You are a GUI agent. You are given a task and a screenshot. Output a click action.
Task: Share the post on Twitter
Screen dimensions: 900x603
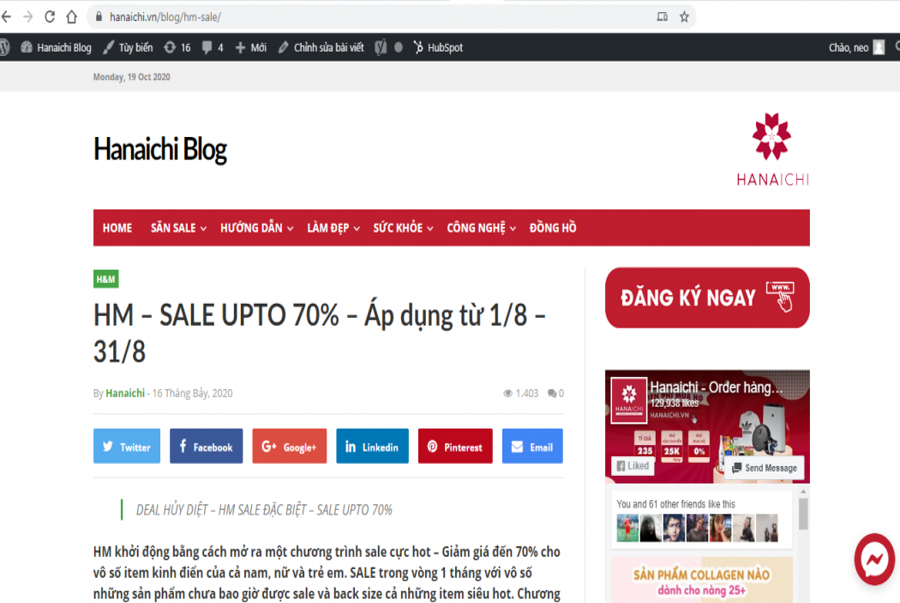coord(127,446)
